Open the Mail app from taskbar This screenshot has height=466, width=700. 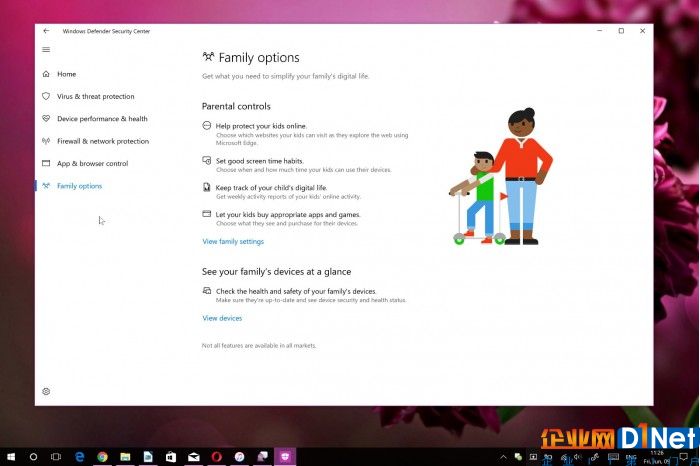pos(193,457)
